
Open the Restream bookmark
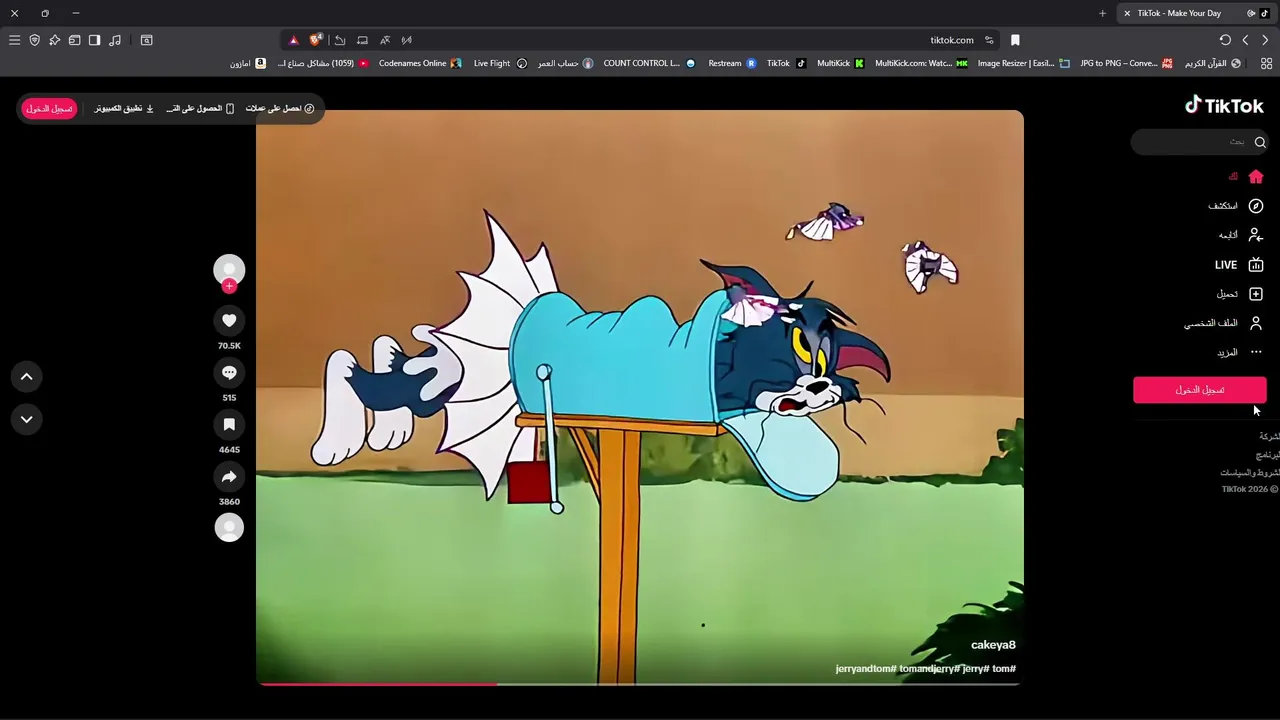click(x=732, y=63)
